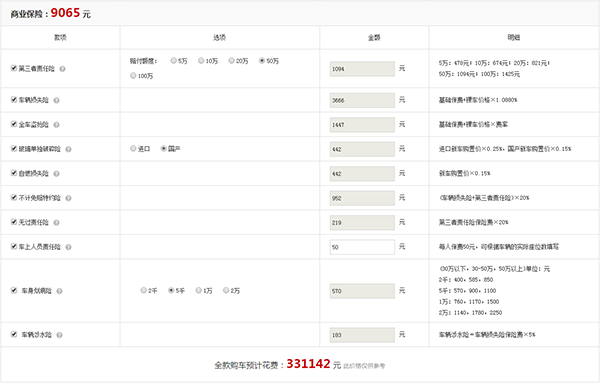Click the amount field in 玻璃单独破碎险 row
The image size is (600, 383).
point(362,149)
